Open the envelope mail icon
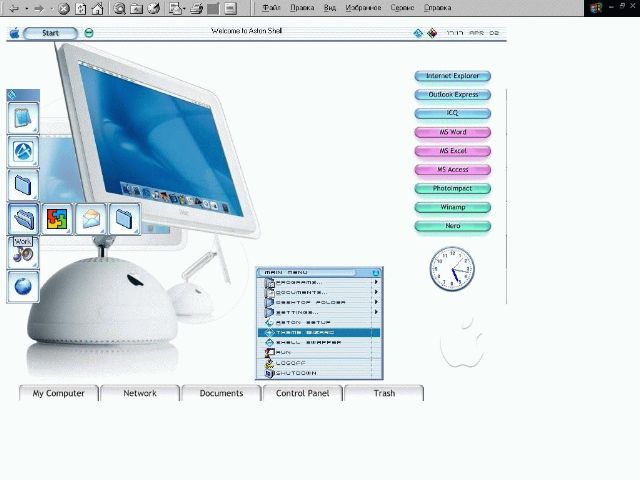Image resolution: width=640 pixels, height=480 pixels. [91, 219]
